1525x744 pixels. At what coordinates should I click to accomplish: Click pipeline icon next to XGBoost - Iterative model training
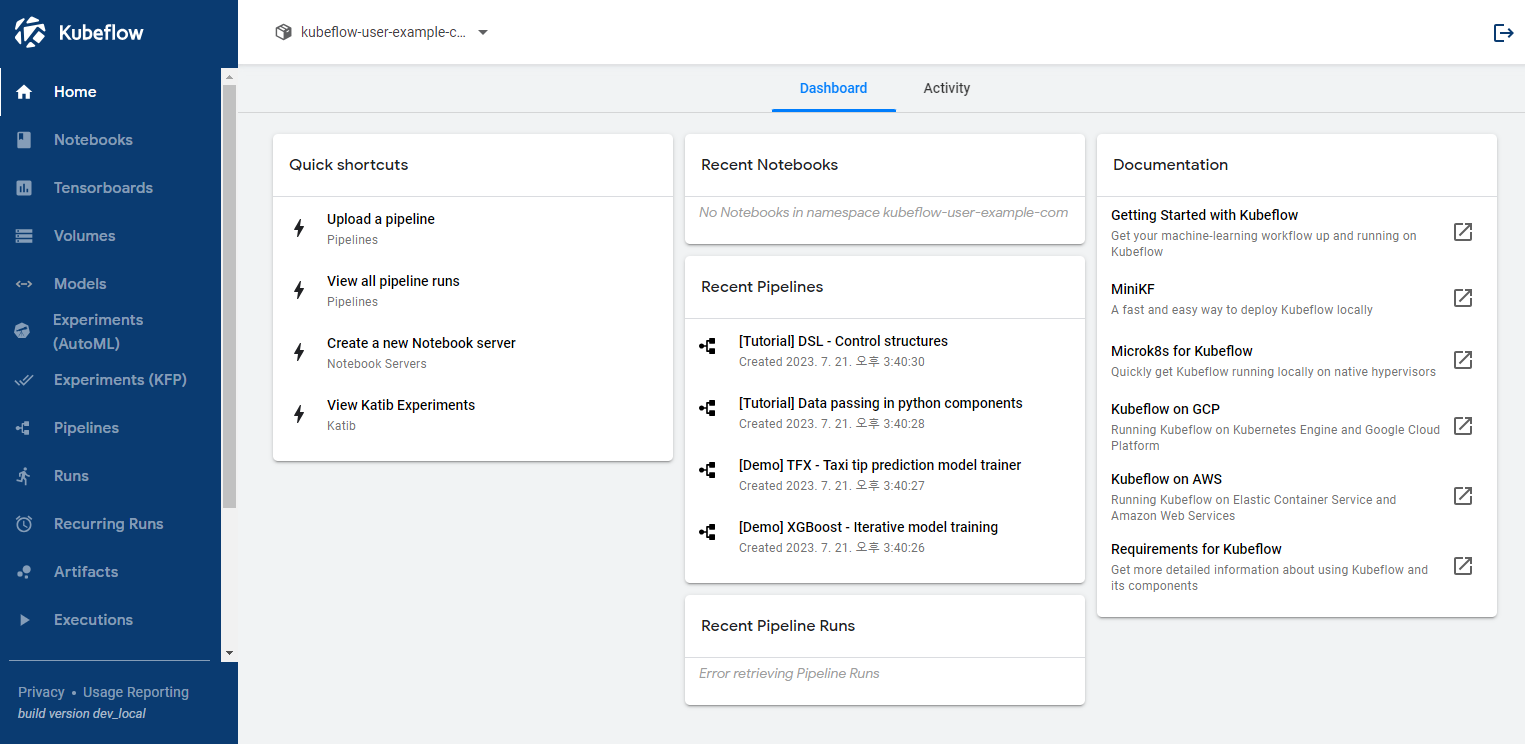(708, 532)
